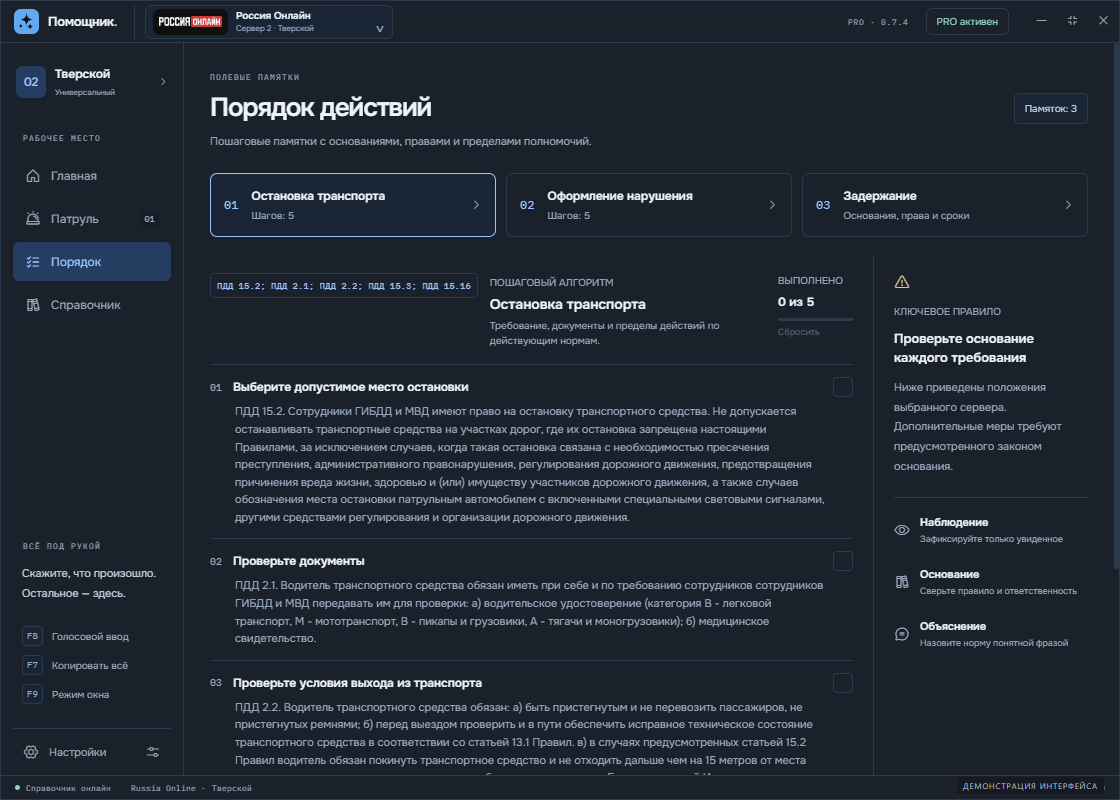The height and width of the screenshot is (800, 1120).
Task: Open the Патруль section
Action: [91, 219]
